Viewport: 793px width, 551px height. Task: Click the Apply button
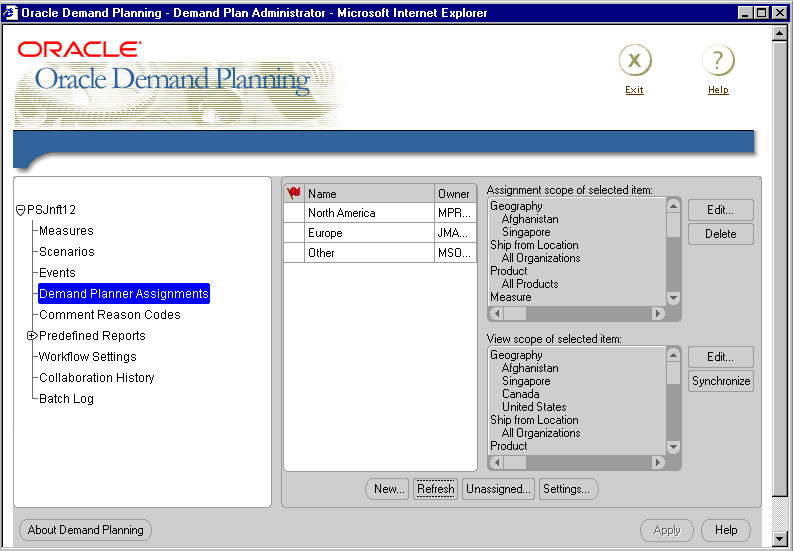click(x=667, y=530)
